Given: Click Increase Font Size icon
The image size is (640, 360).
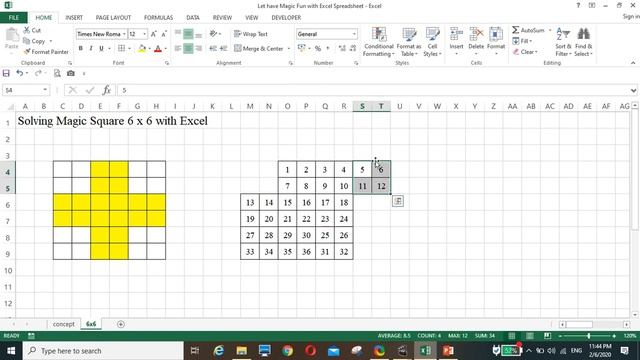Looking at the screenshot, I should 153,34.
